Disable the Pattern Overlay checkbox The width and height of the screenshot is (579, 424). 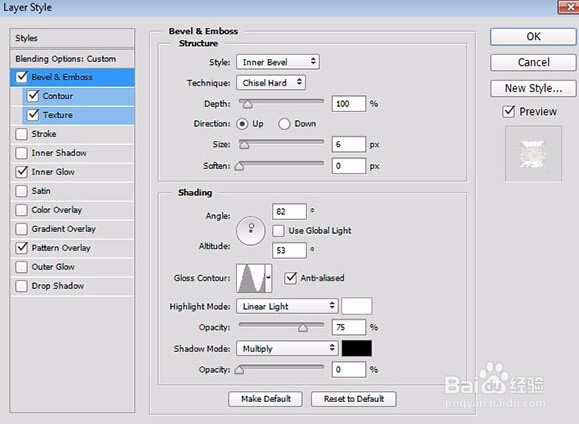21,248
